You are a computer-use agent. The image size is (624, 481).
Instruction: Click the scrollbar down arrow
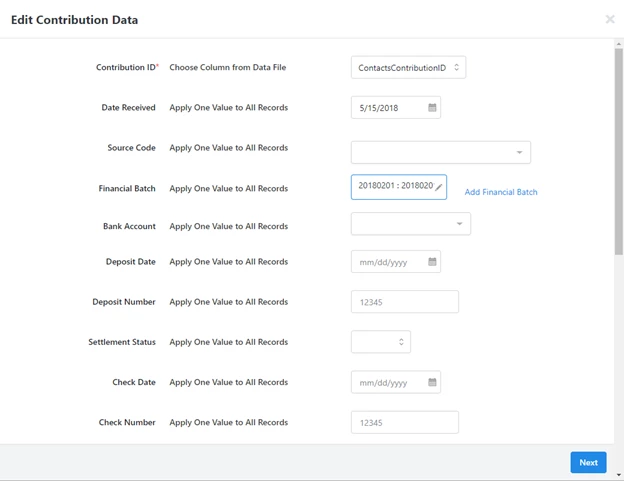(618, 474)
